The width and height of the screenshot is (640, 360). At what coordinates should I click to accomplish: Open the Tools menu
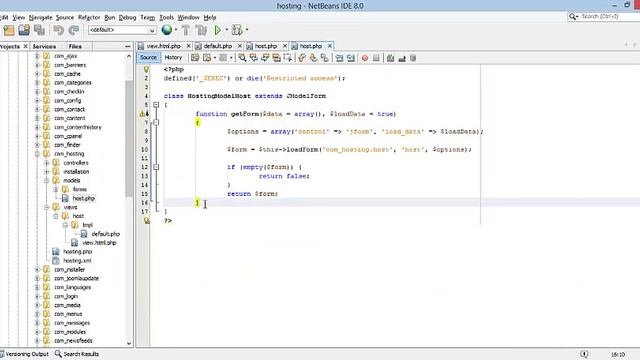point(166,18)
